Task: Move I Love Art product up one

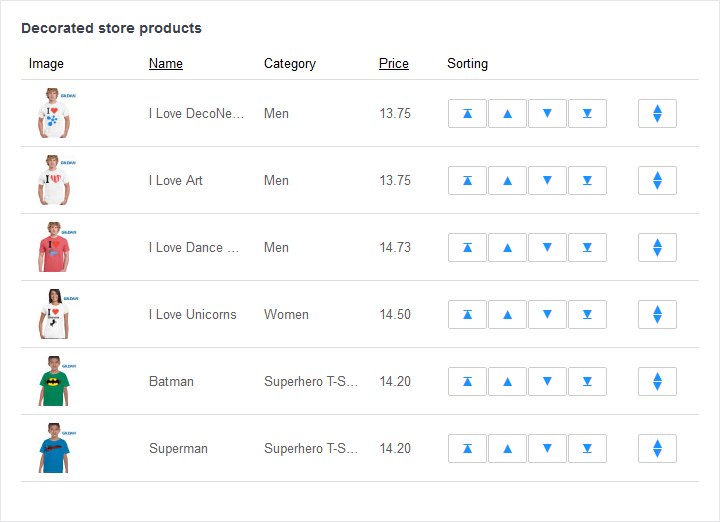Action: pyautogui.click(x=507, y=181)
